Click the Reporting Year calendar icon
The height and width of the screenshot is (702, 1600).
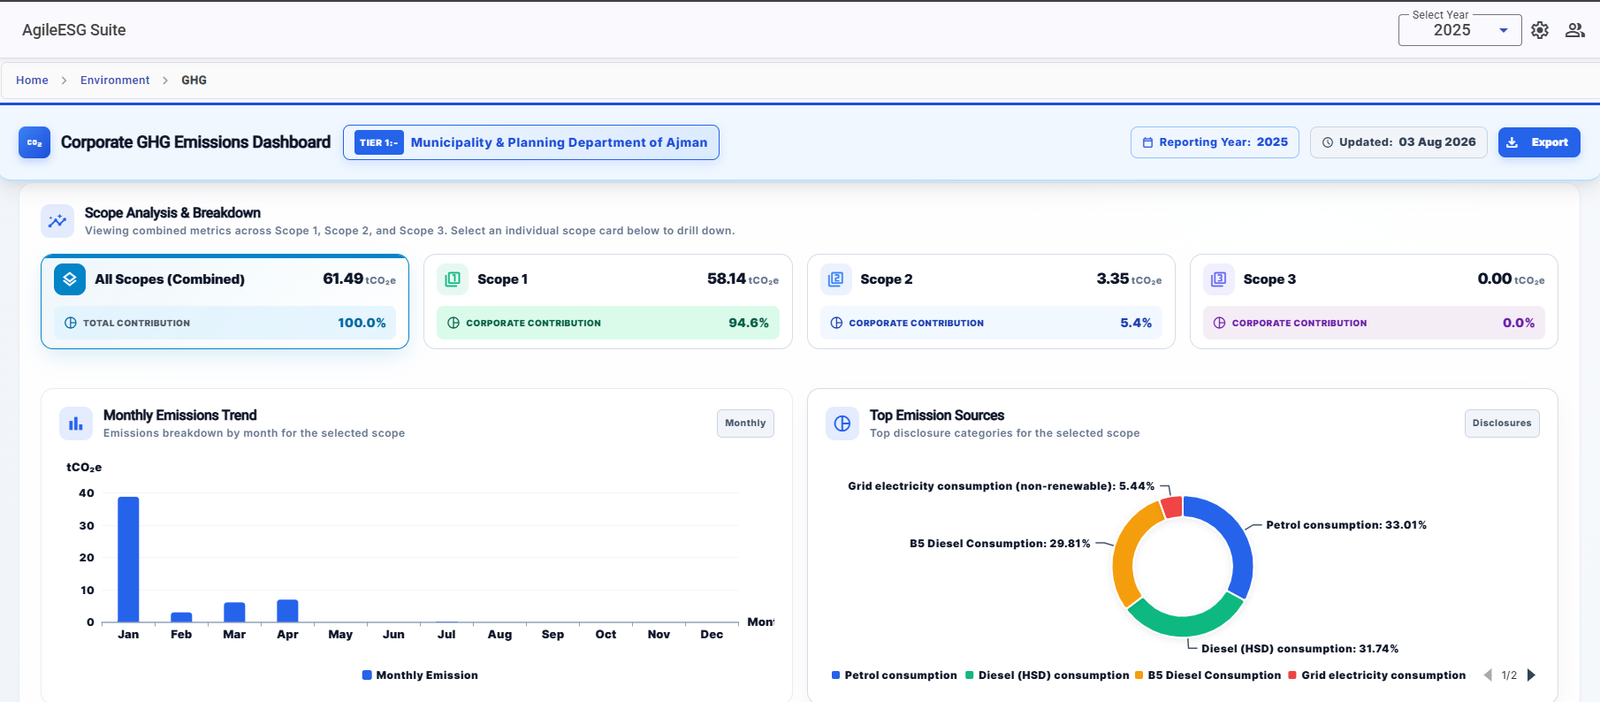[1148, 143]
